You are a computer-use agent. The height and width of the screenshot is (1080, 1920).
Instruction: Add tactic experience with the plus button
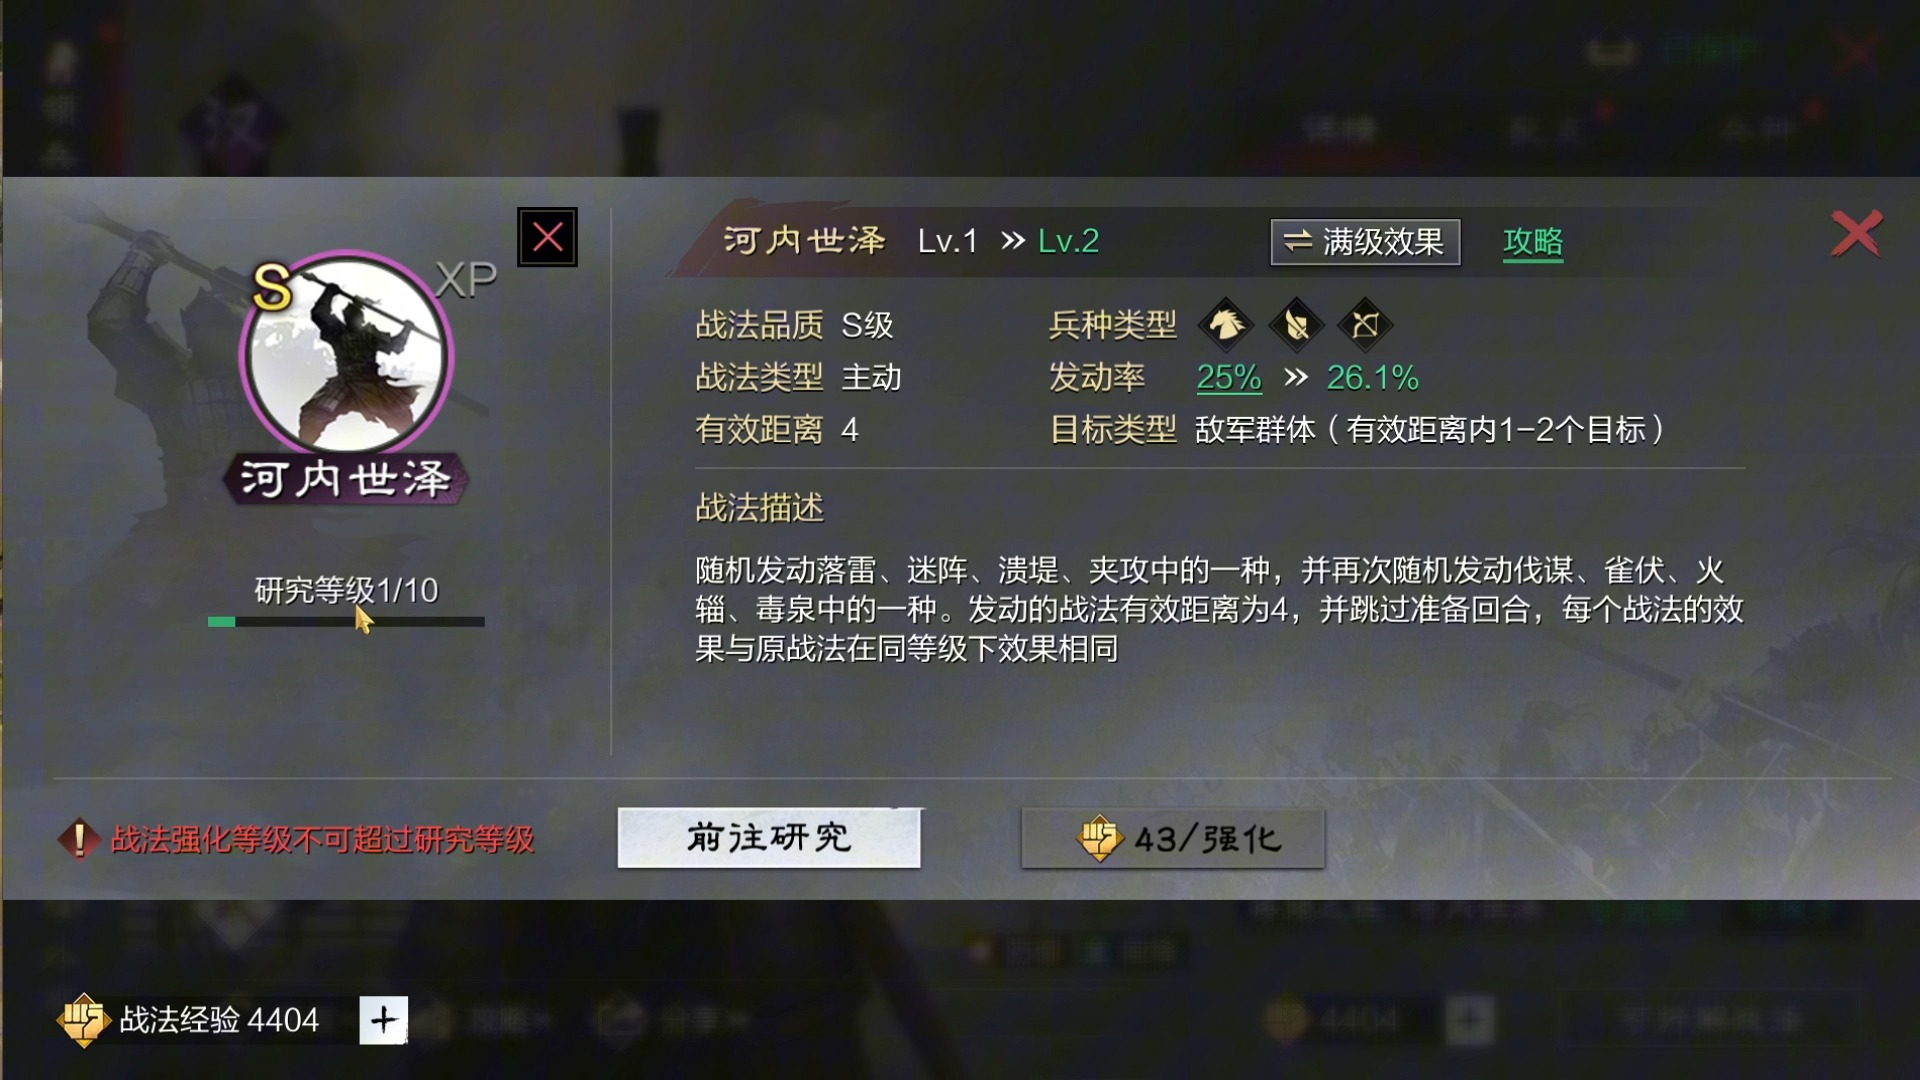pos(384,1020)
